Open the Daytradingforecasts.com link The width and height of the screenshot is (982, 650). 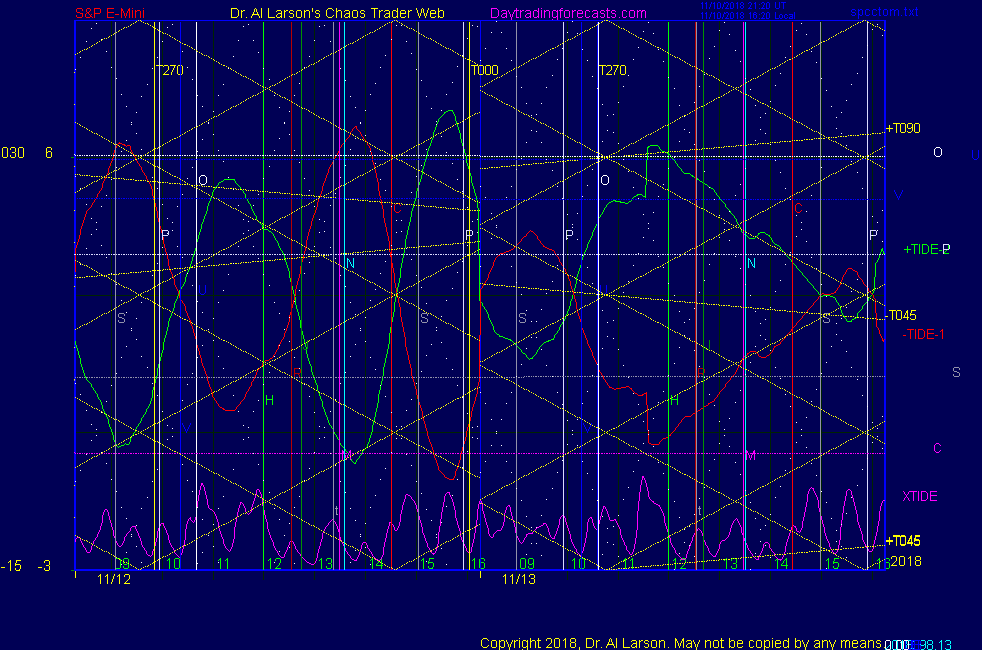[x=568, y=13]
